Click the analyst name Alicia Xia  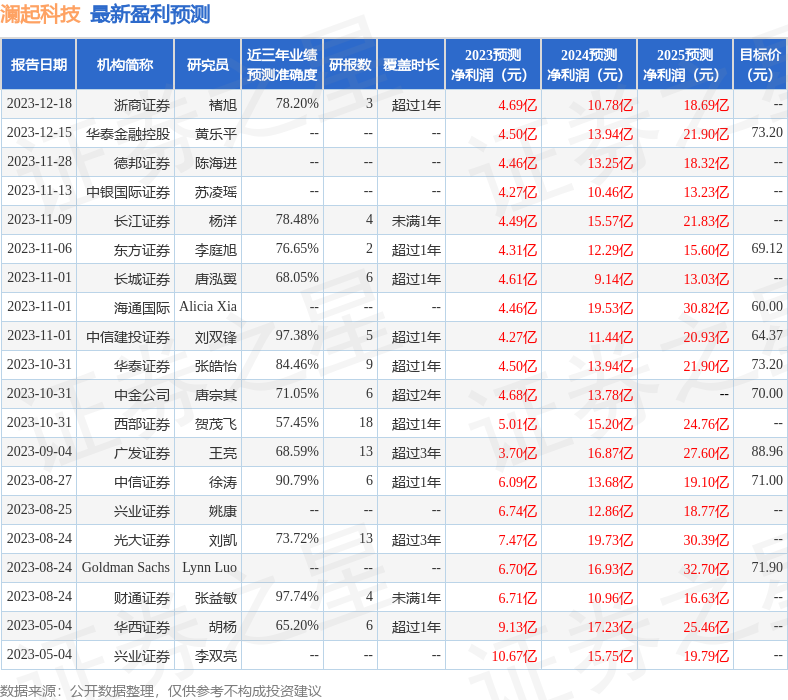coord(208,307)
